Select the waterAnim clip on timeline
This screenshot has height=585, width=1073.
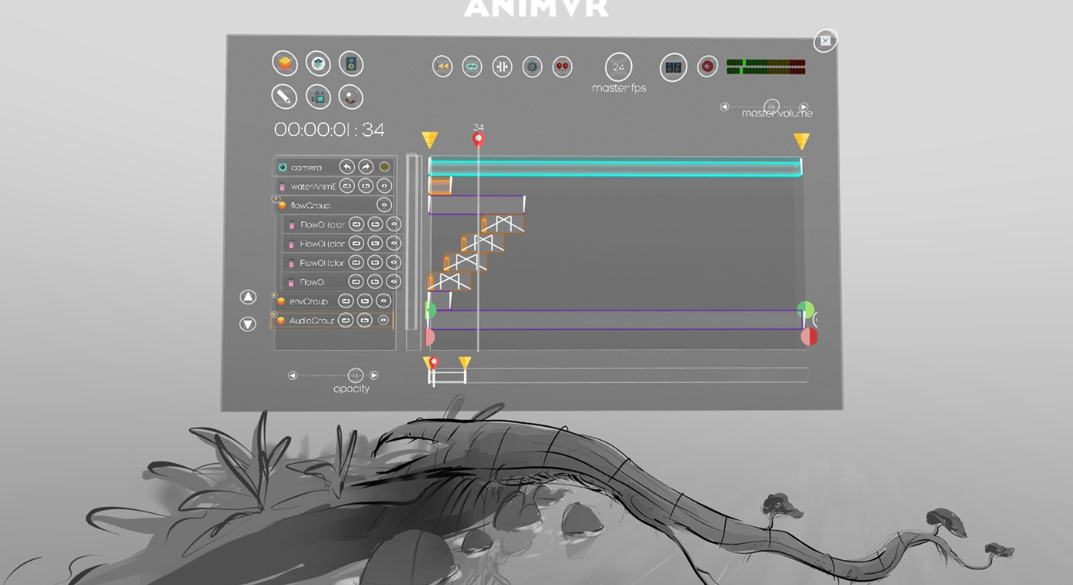pyautogui.click(x=440, y=185)
